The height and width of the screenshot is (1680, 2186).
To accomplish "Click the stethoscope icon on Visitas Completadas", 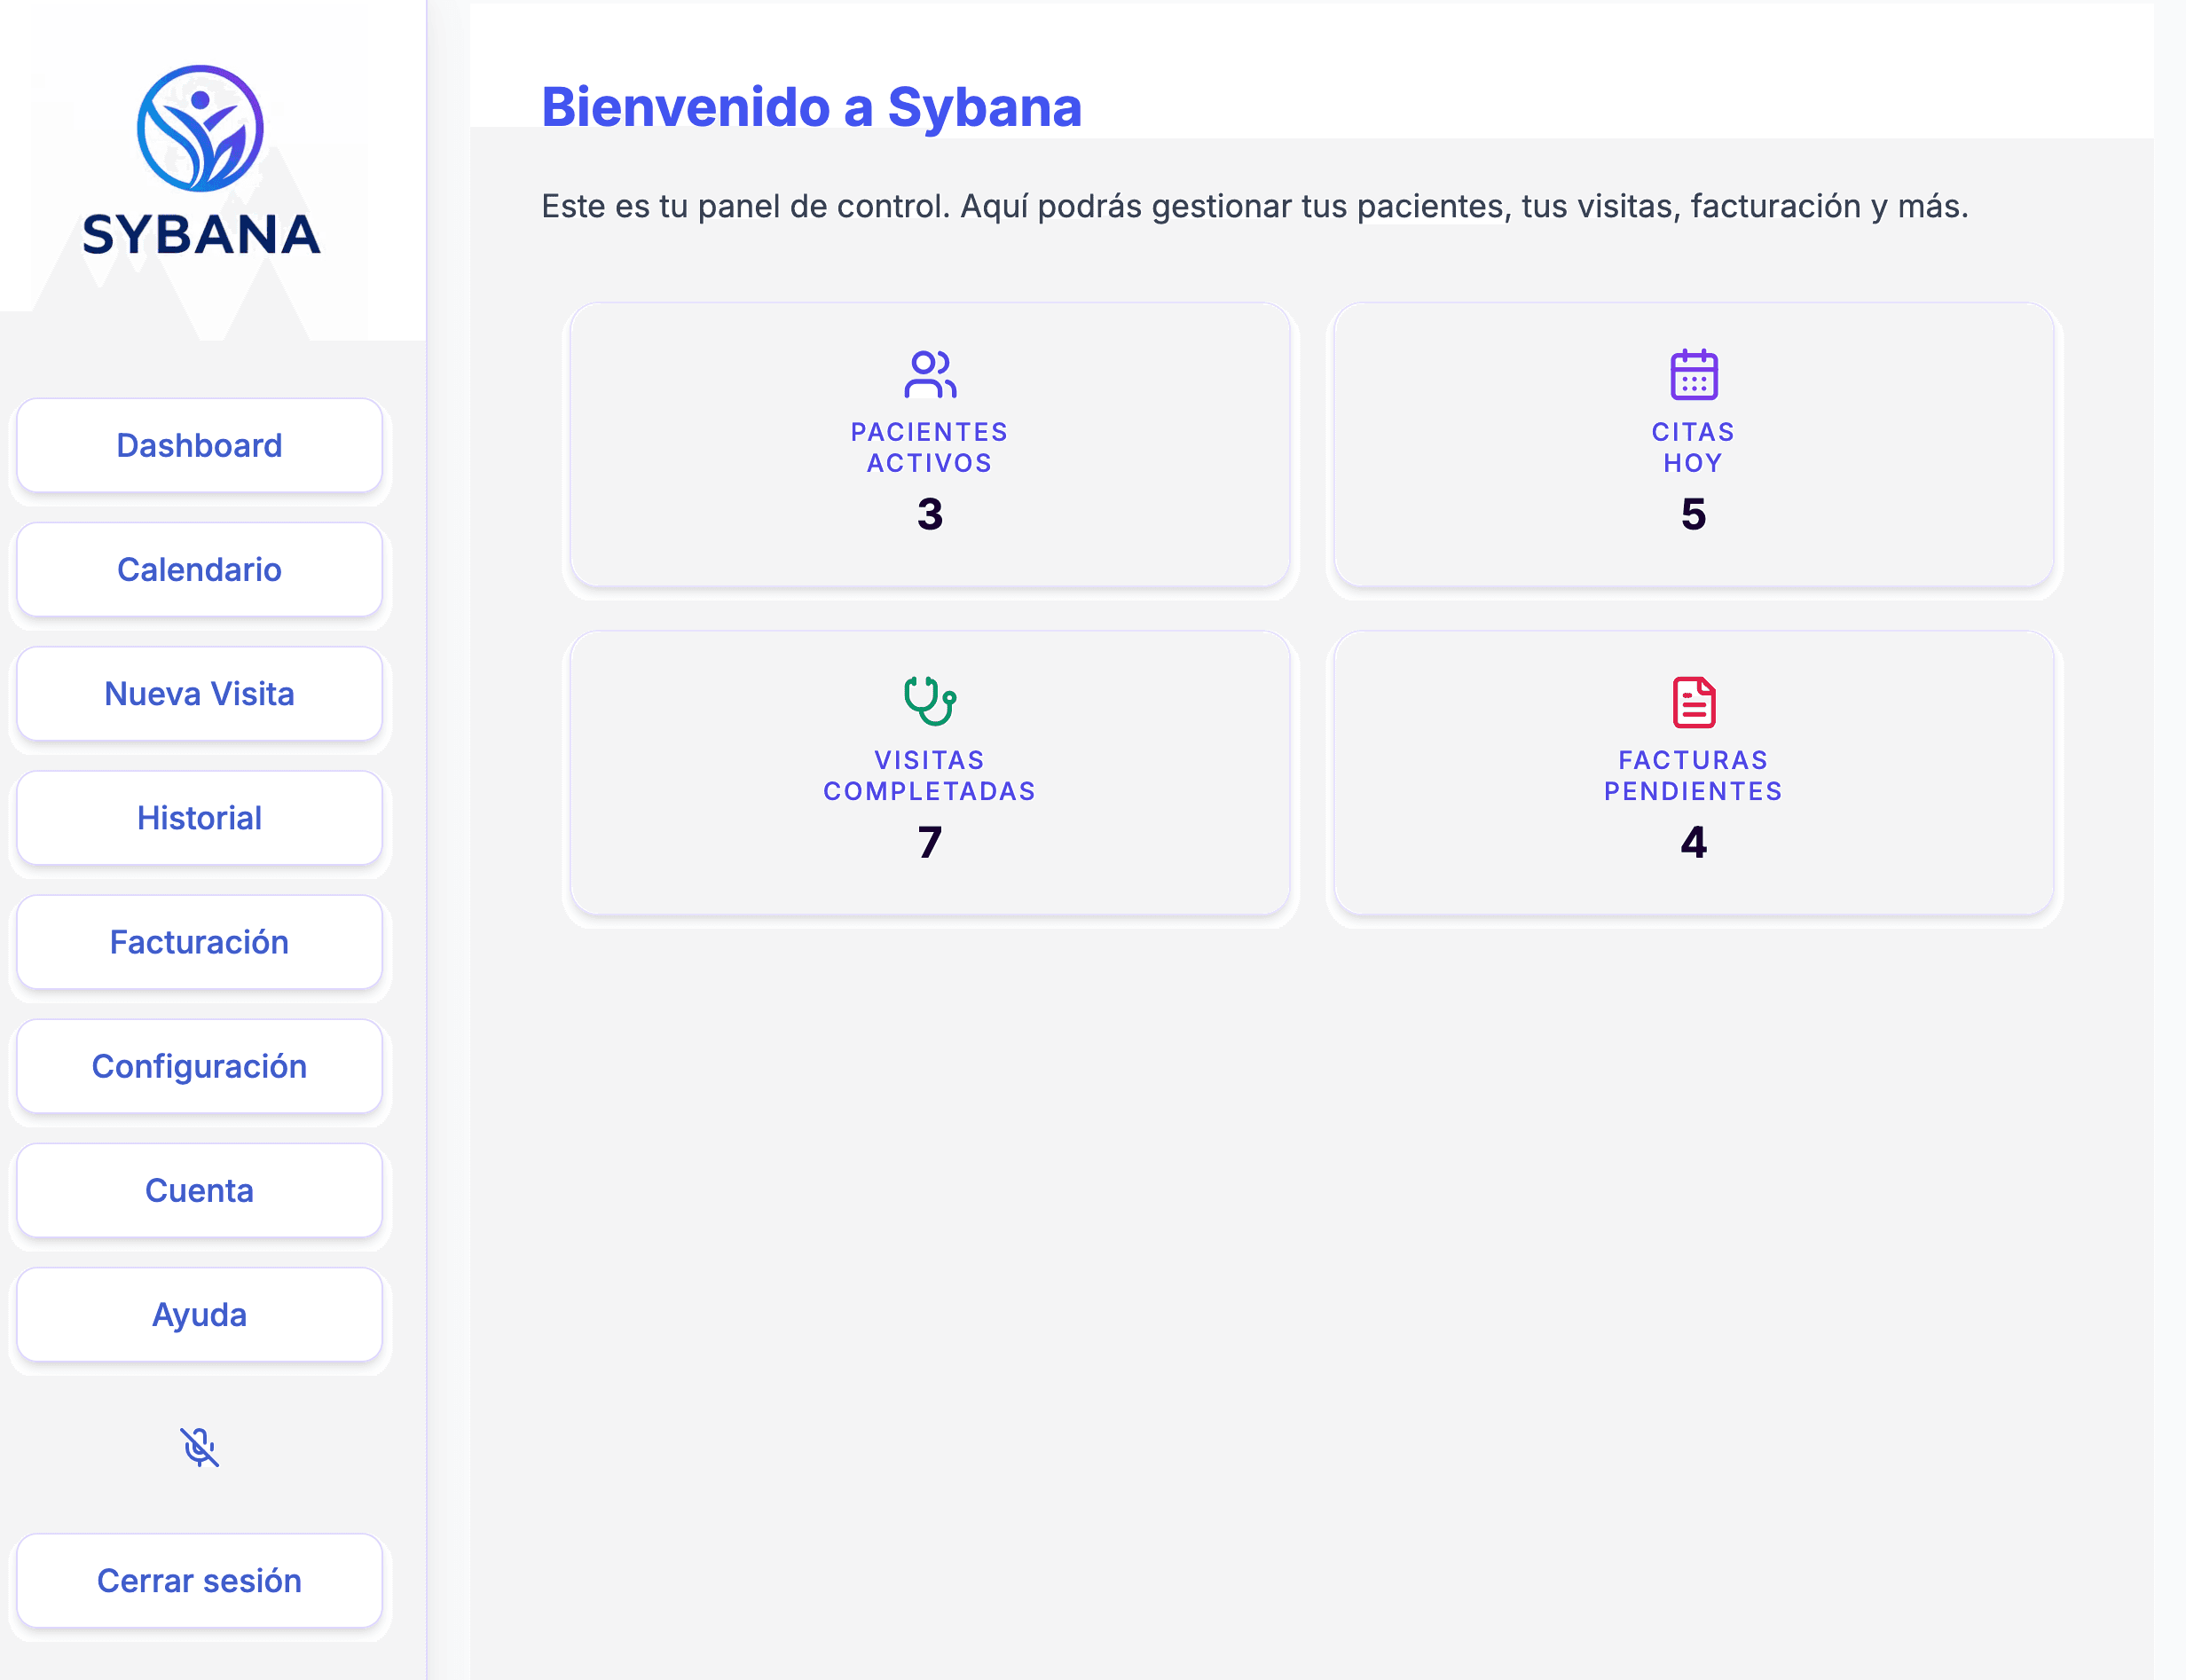I will 929,701.
